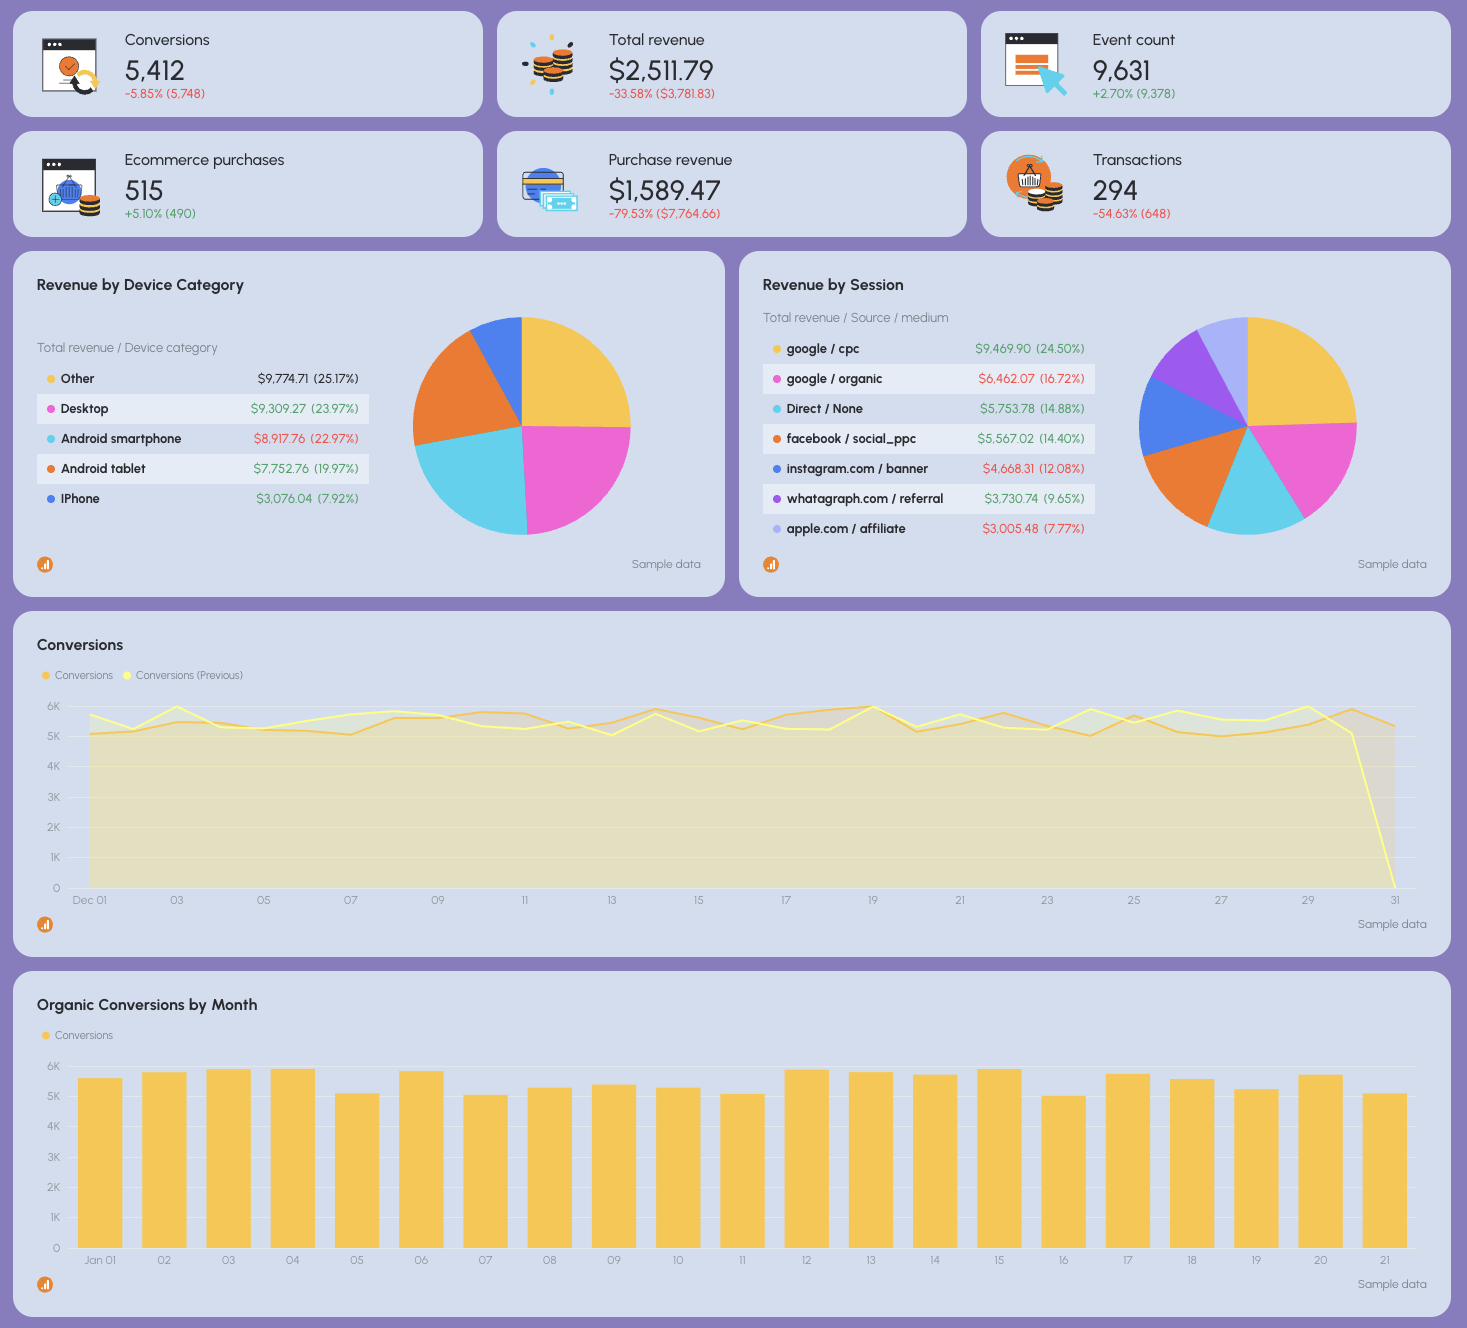Click data source icon on Organic Conversions chart
The width and height of the screenshot is (1467, 1328).
(x=45, y=1284)
